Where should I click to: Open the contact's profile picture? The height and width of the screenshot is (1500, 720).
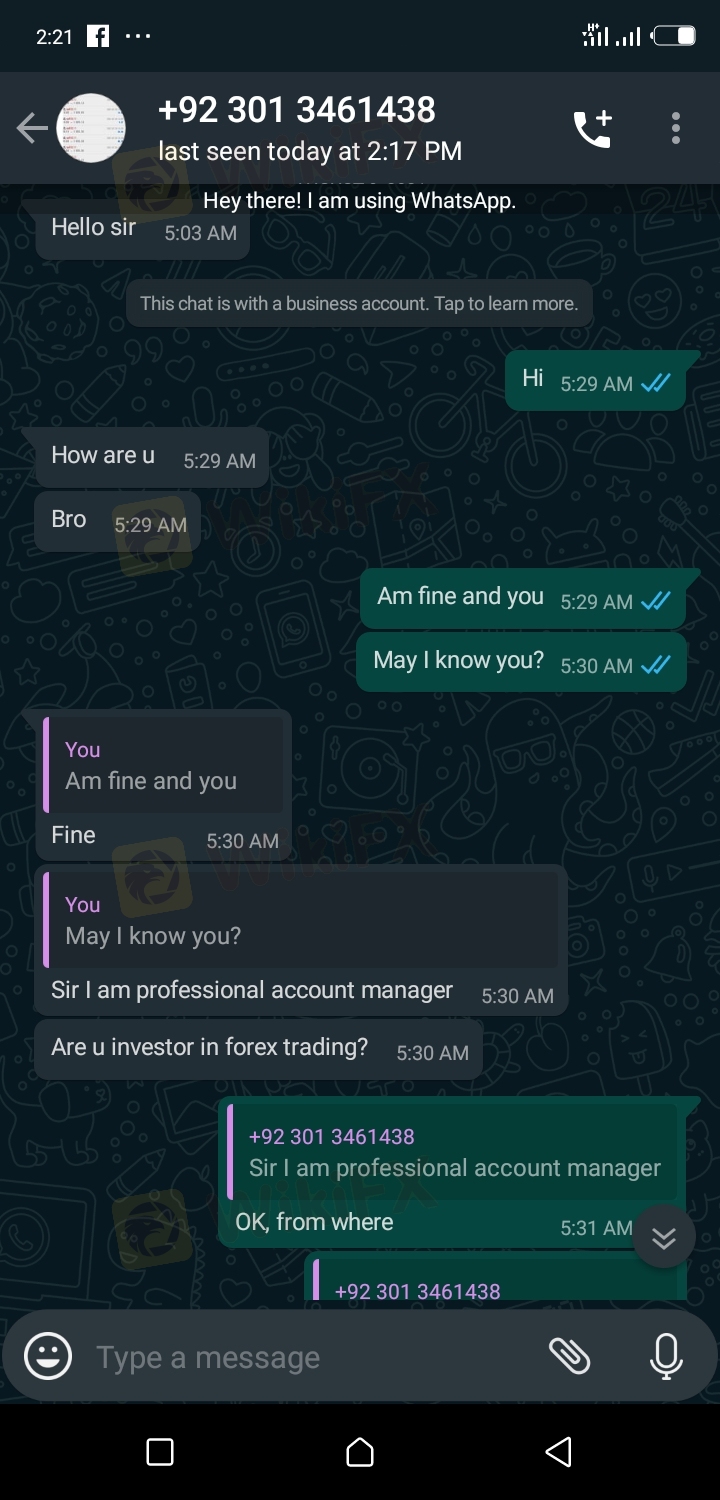pyautogui.click(x=91, y=129)
